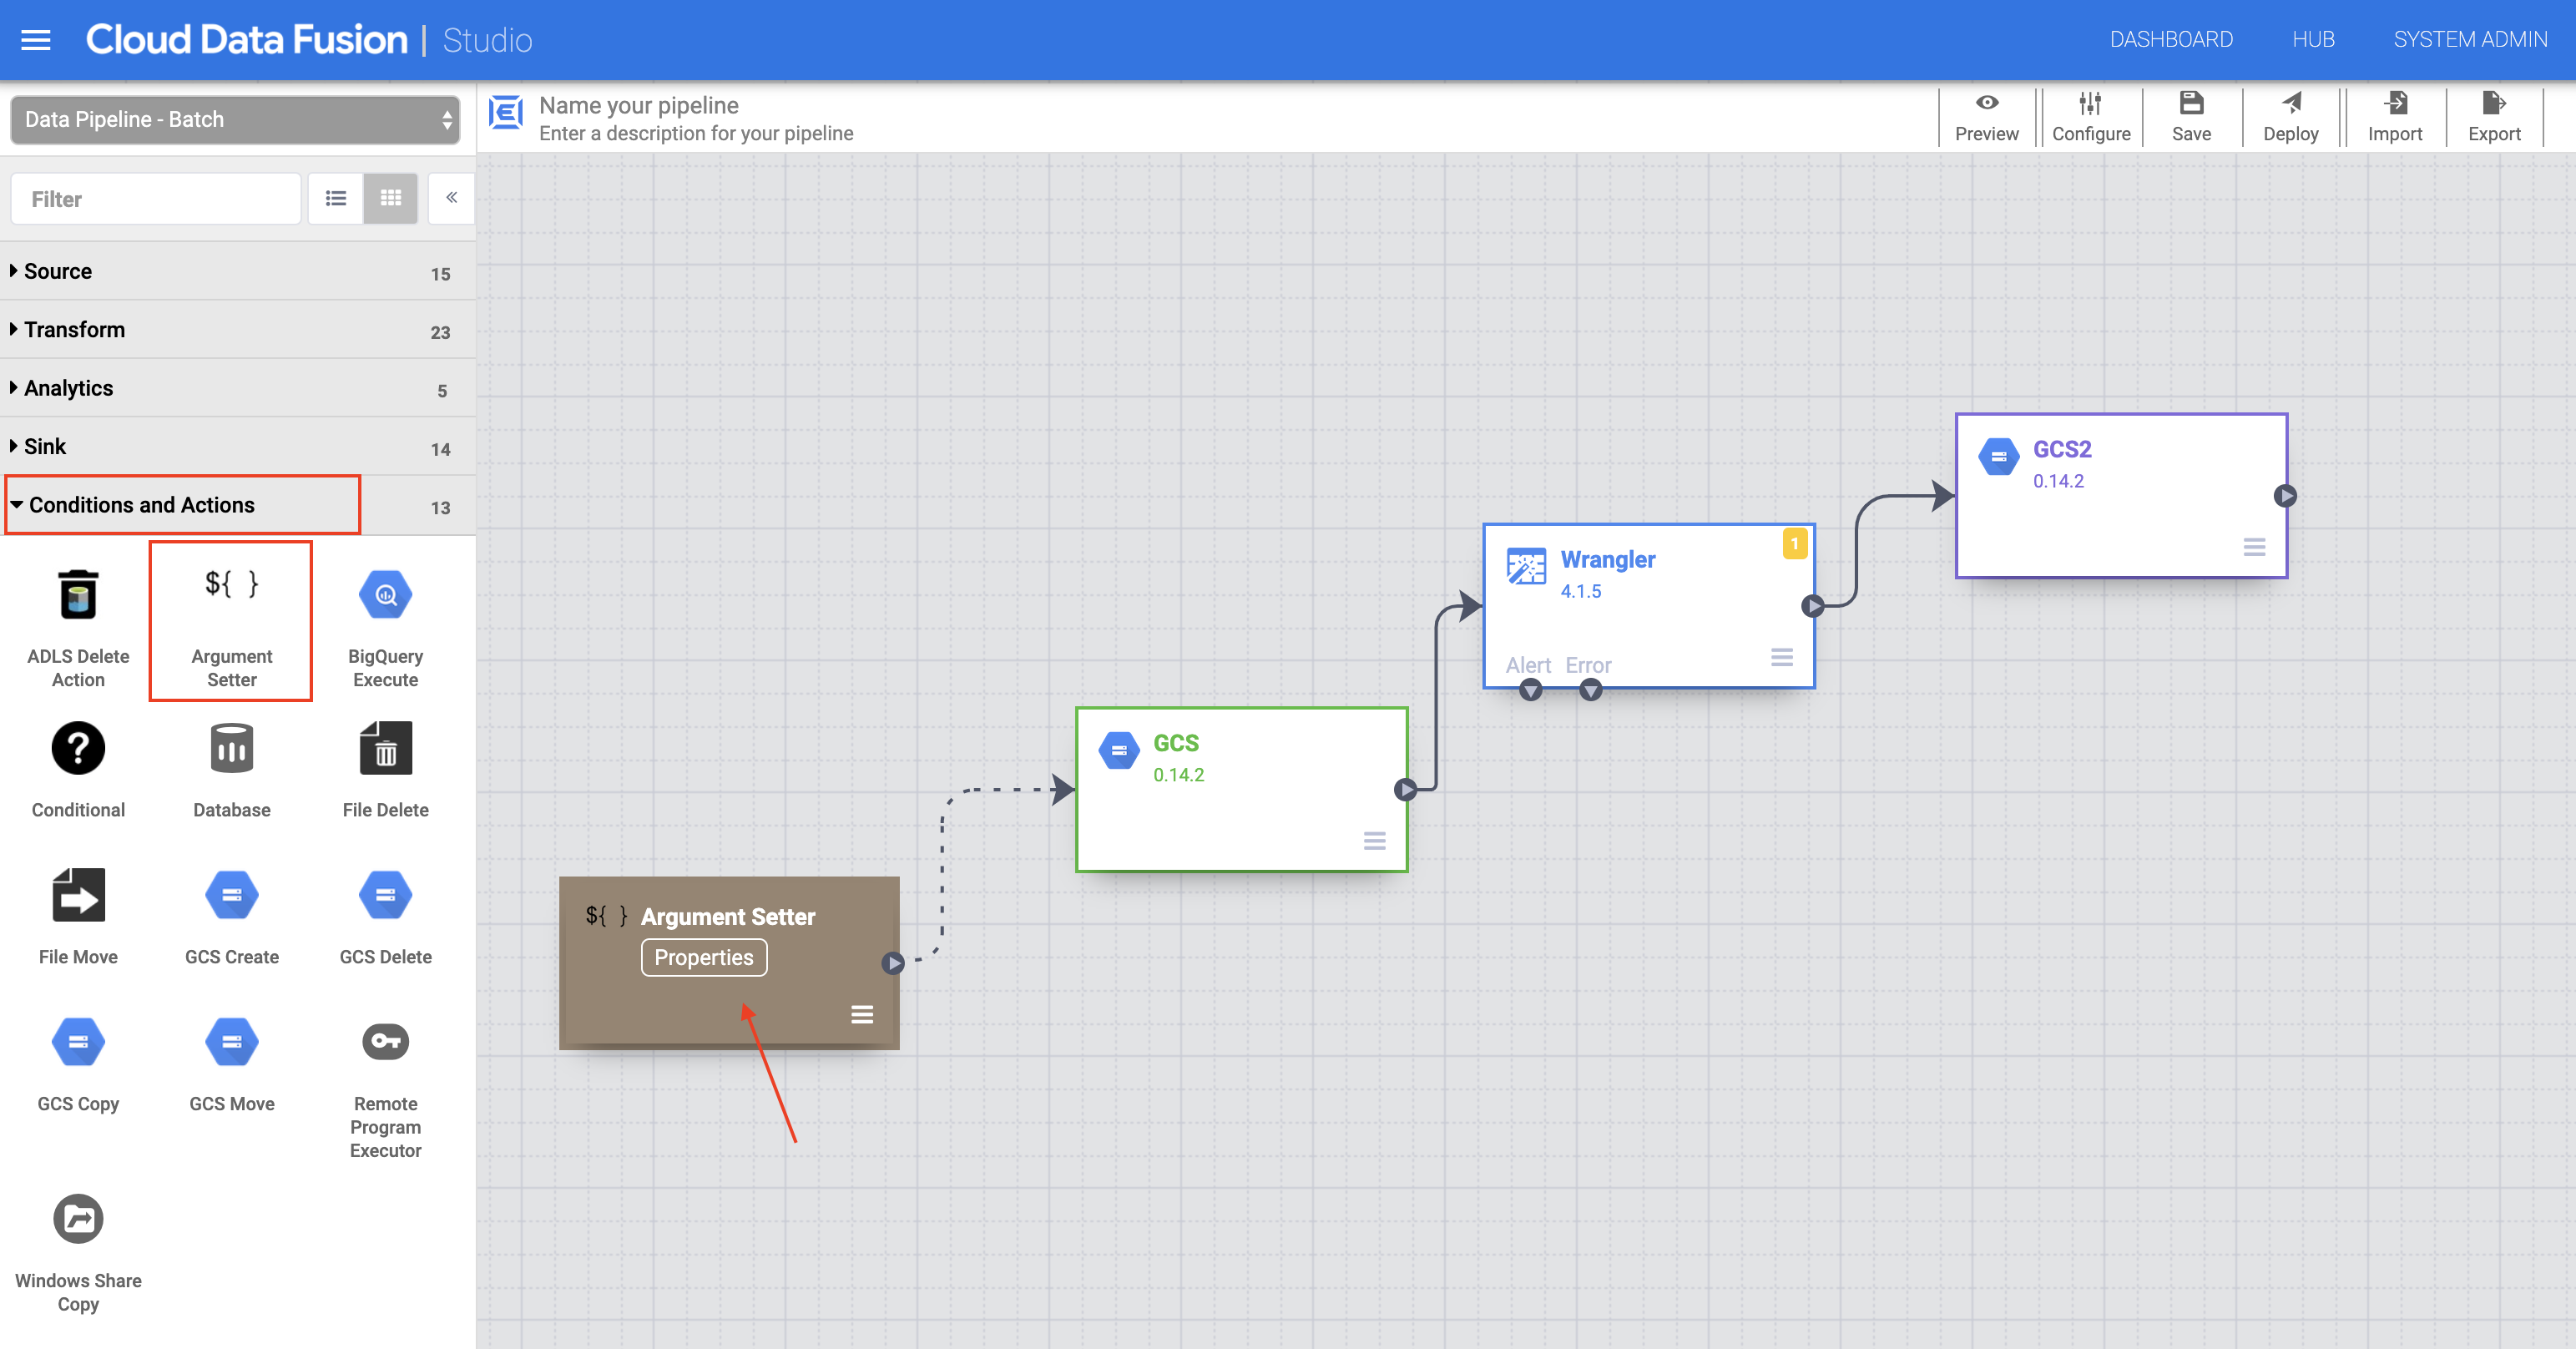Select the Conditional plugin icon

(x=78, y=748)
